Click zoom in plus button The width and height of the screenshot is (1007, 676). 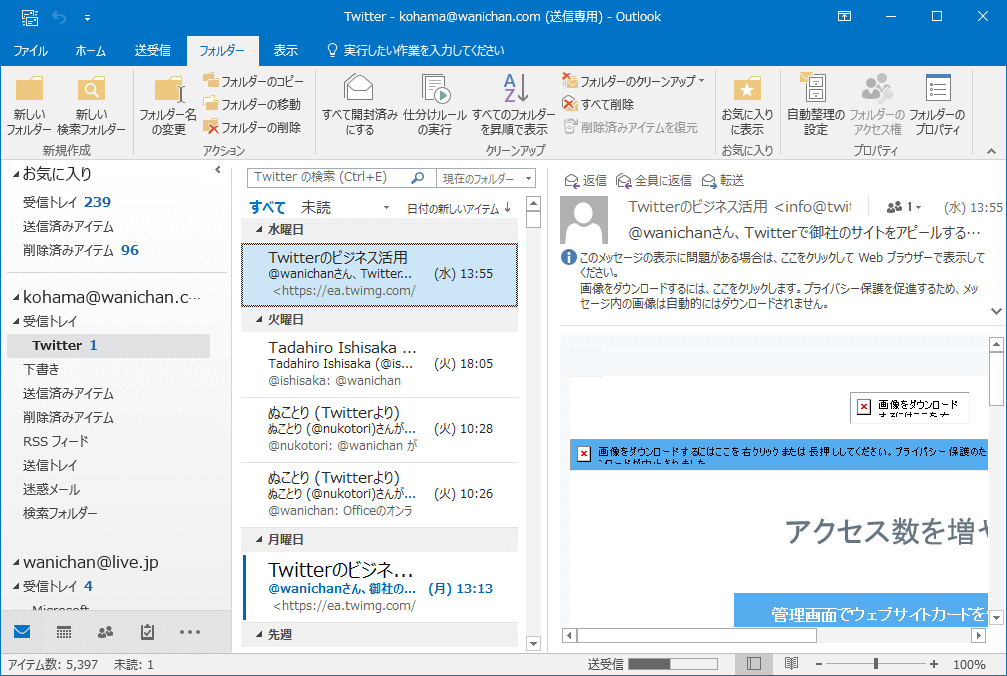tap(933, 664)
